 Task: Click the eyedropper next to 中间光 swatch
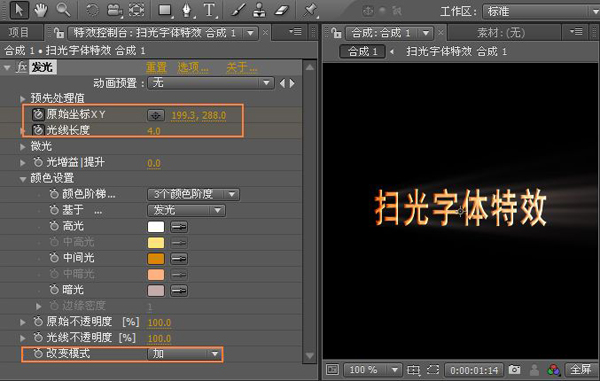point(179,259)
